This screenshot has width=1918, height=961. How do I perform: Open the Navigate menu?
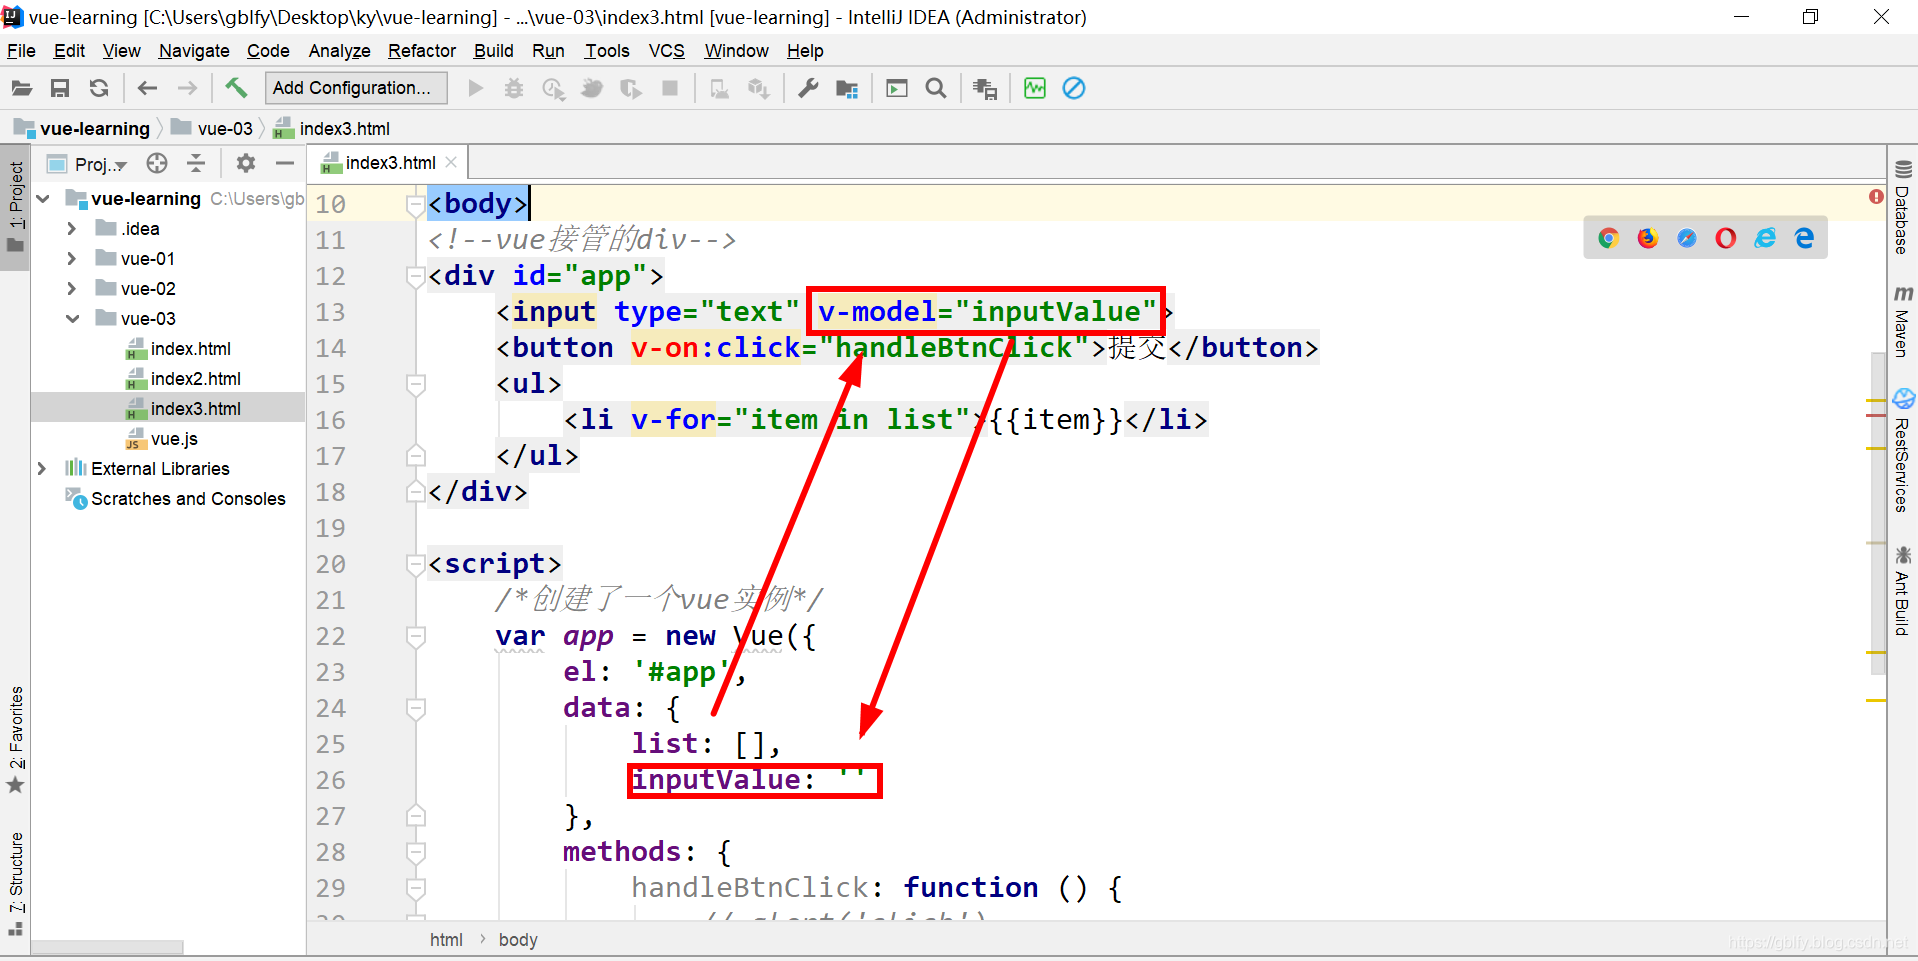coord(194,51)
